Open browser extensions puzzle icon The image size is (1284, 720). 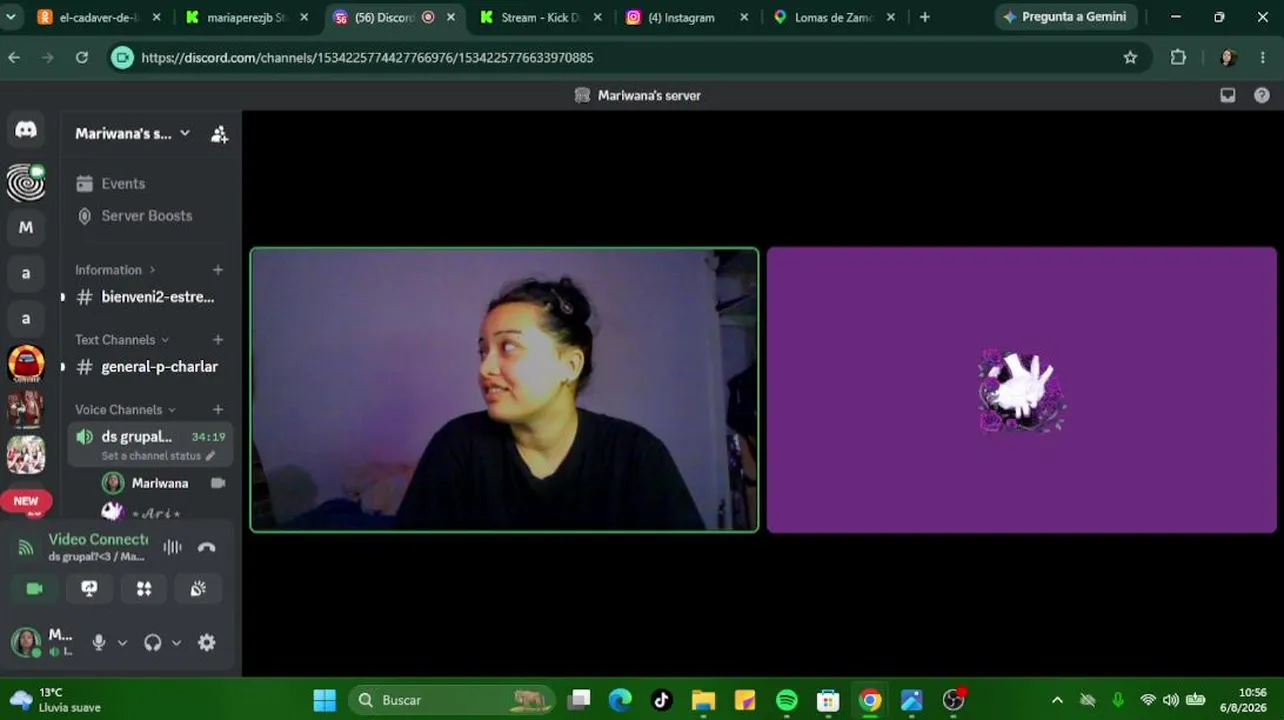pos(1178,58)
